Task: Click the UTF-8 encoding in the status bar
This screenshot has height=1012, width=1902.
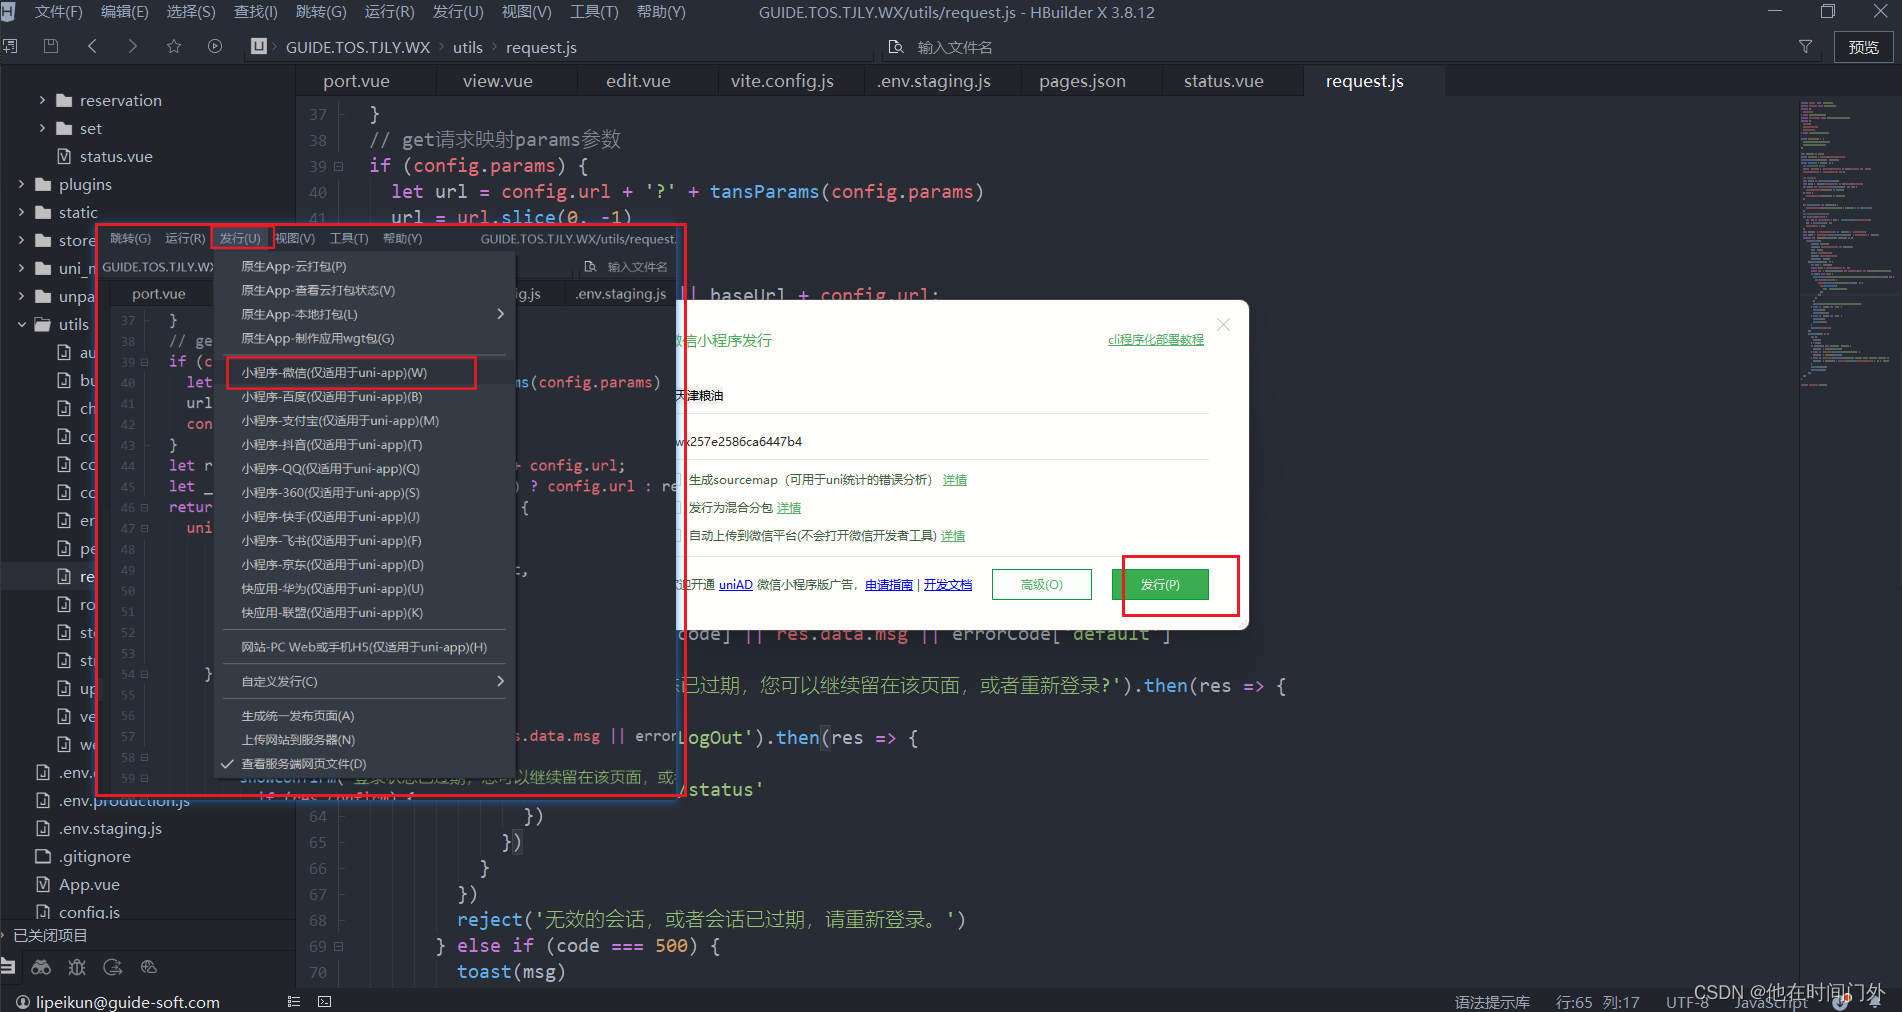Action: [1686, 1002]
